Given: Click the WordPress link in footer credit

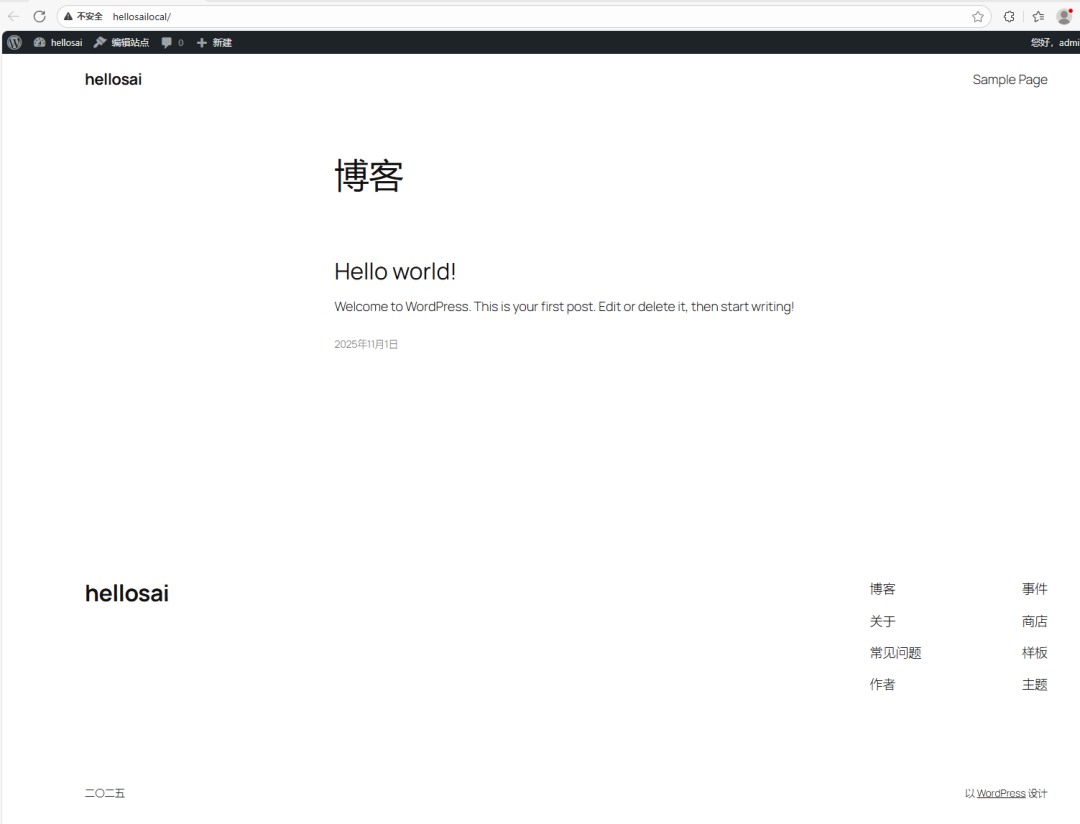Looking at the screenshot, I should (x=1001, y=793).
